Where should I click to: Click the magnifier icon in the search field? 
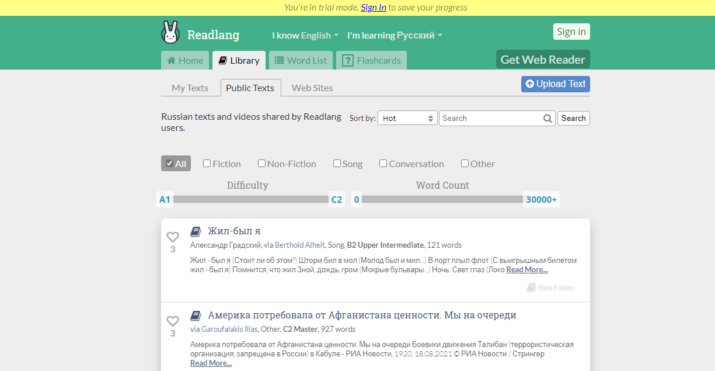tap(547, 119)
